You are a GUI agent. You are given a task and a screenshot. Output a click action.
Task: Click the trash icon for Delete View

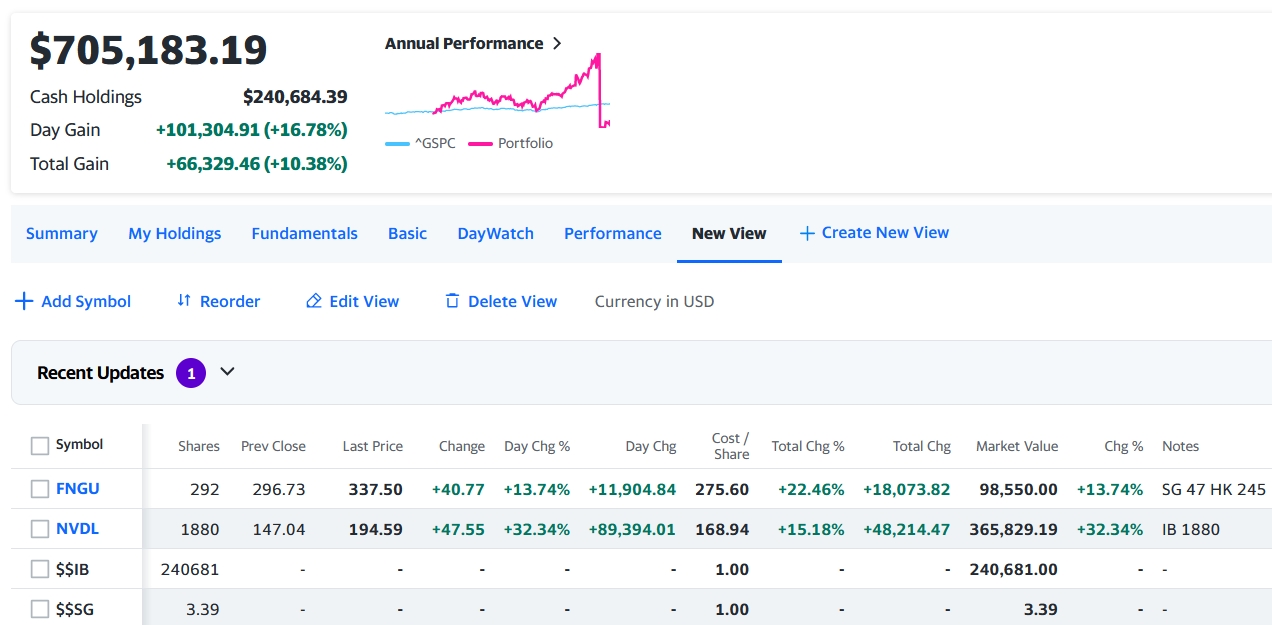(452, 301)
